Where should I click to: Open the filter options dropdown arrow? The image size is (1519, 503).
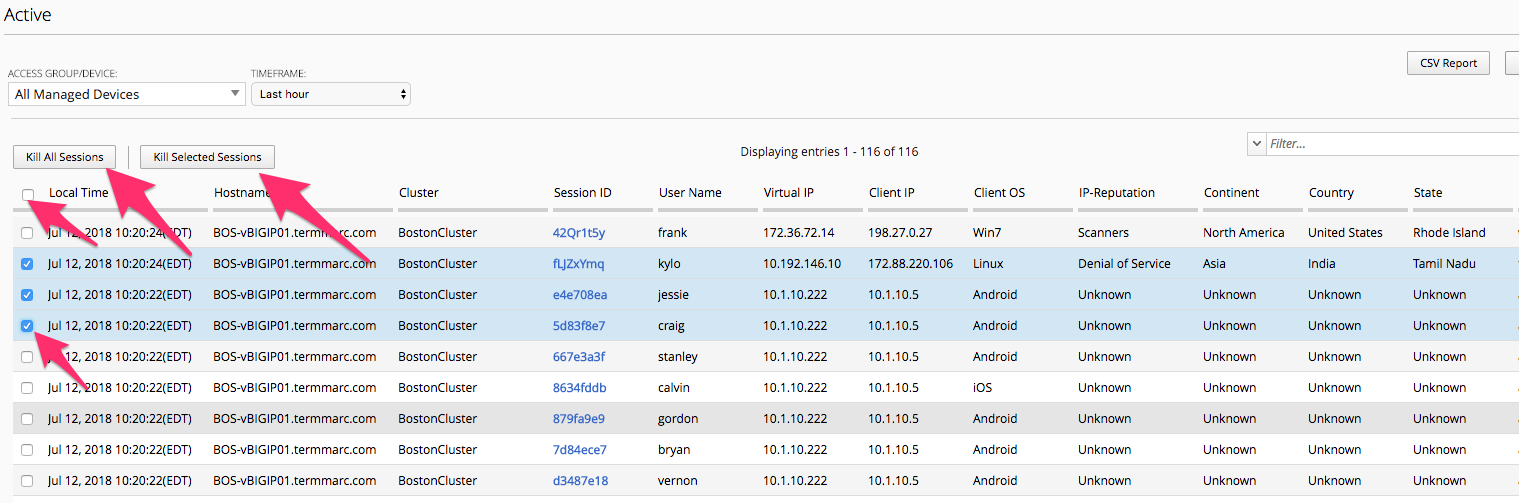tap(1256, 144)
